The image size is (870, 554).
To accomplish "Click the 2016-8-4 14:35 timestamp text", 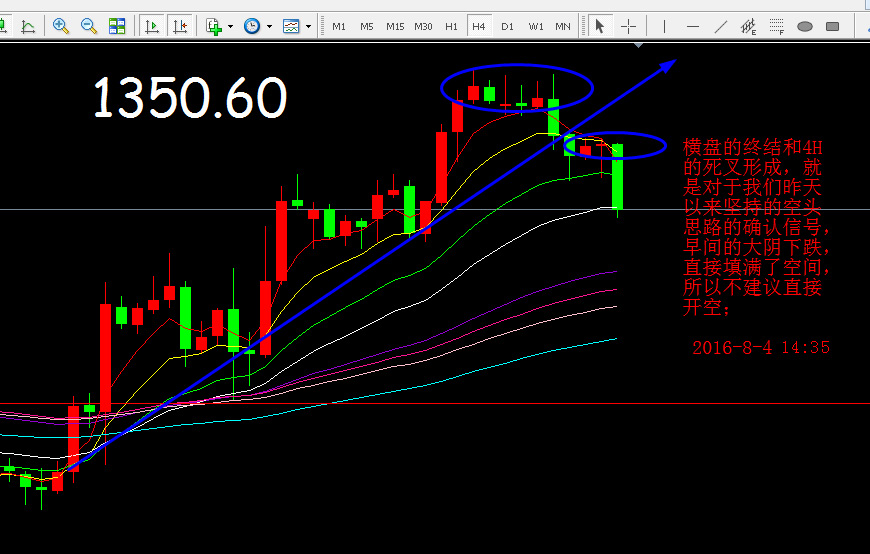I will [x=761, y=347].
